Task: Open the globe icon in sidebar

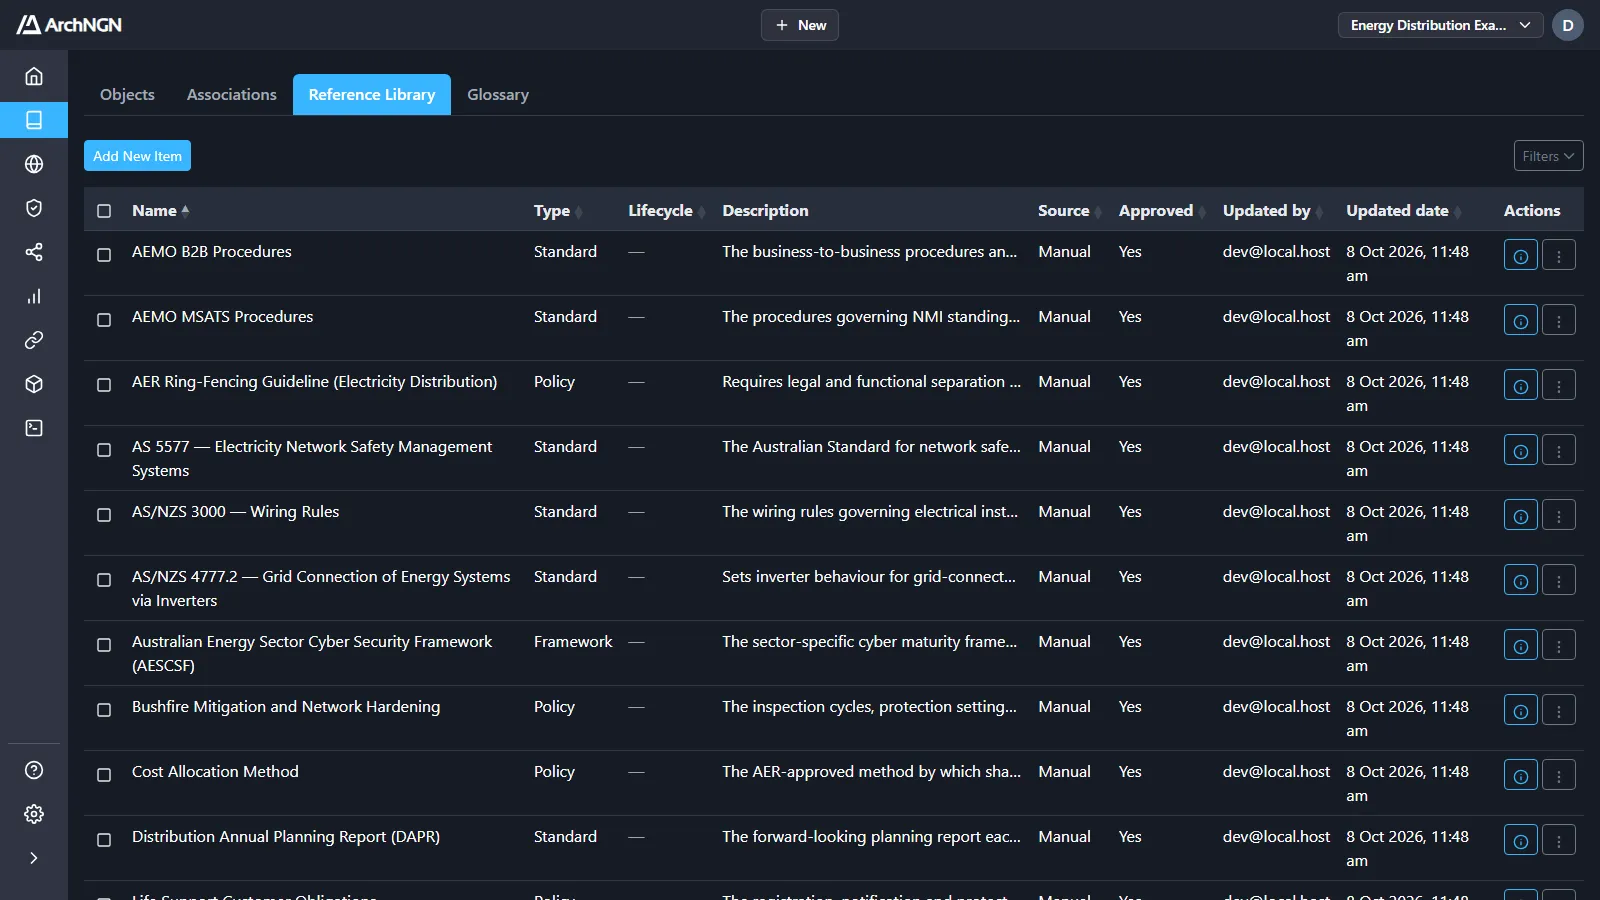Action: tap(34, 164)
